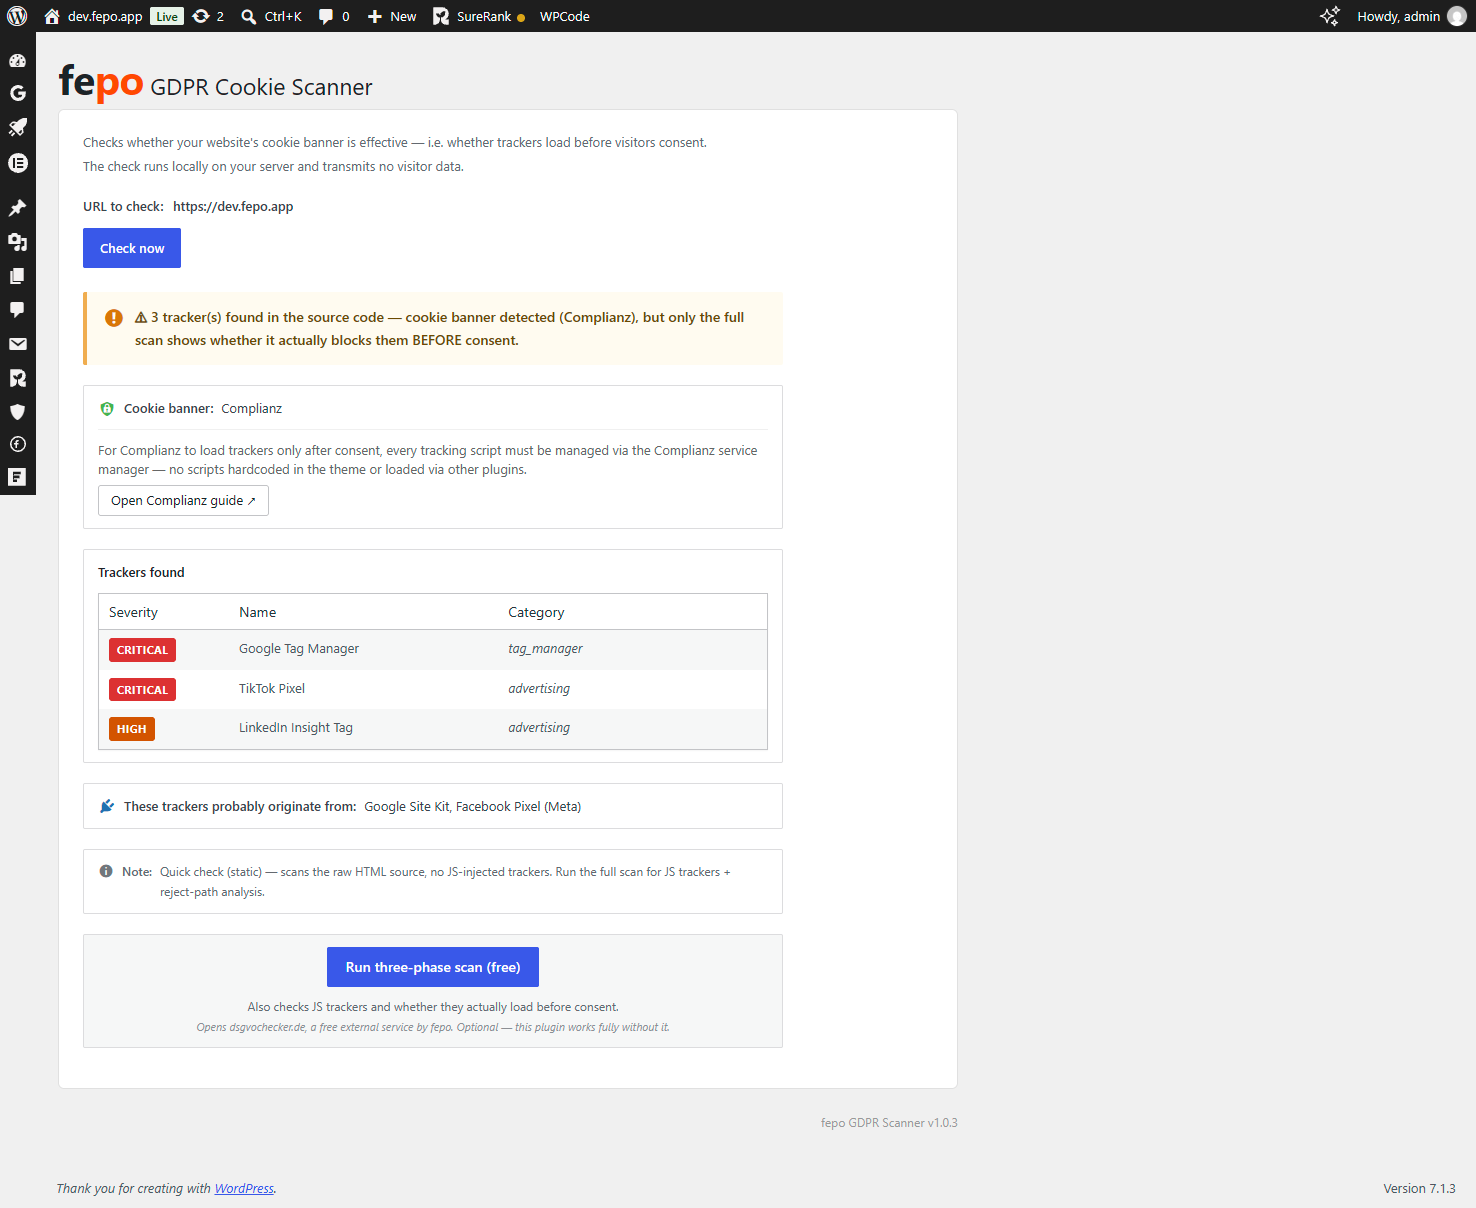Open Comments speech bubble in sidebar

click(x=17, y=310)
